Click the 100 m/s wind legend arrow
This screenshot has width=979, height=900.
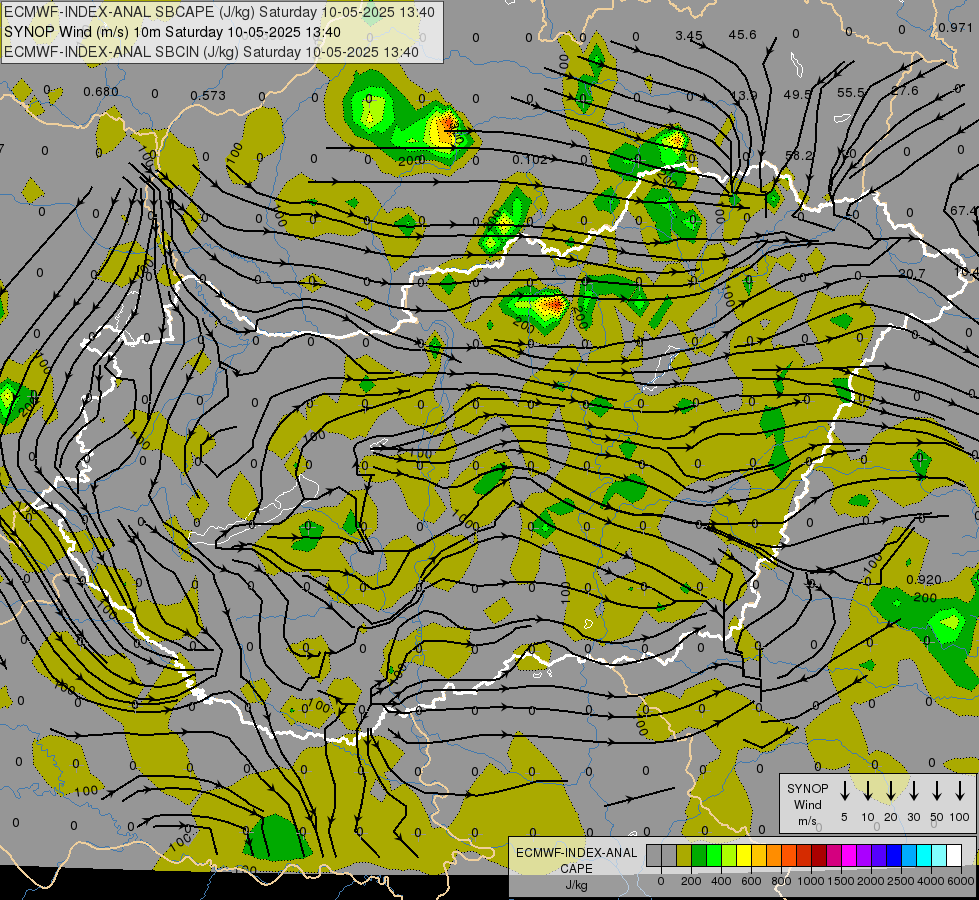(960, 791)
